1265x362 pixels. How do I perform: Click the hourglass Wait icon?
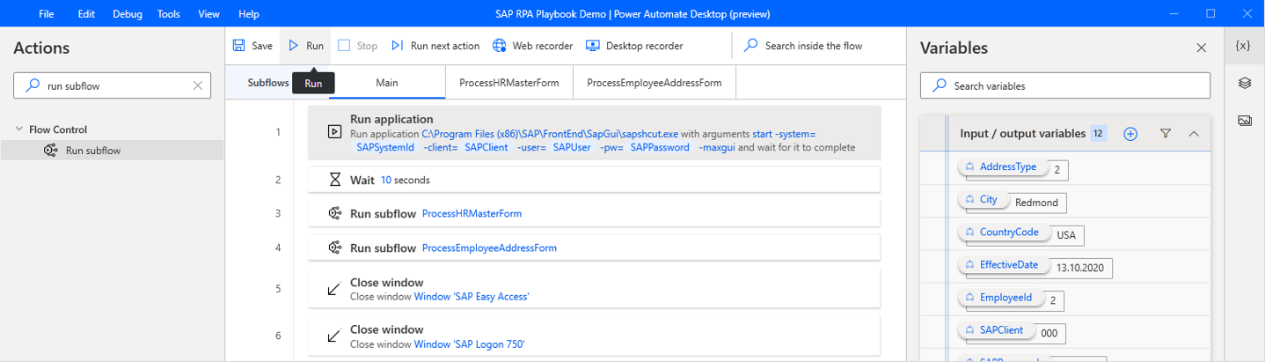tap(334, 180)
